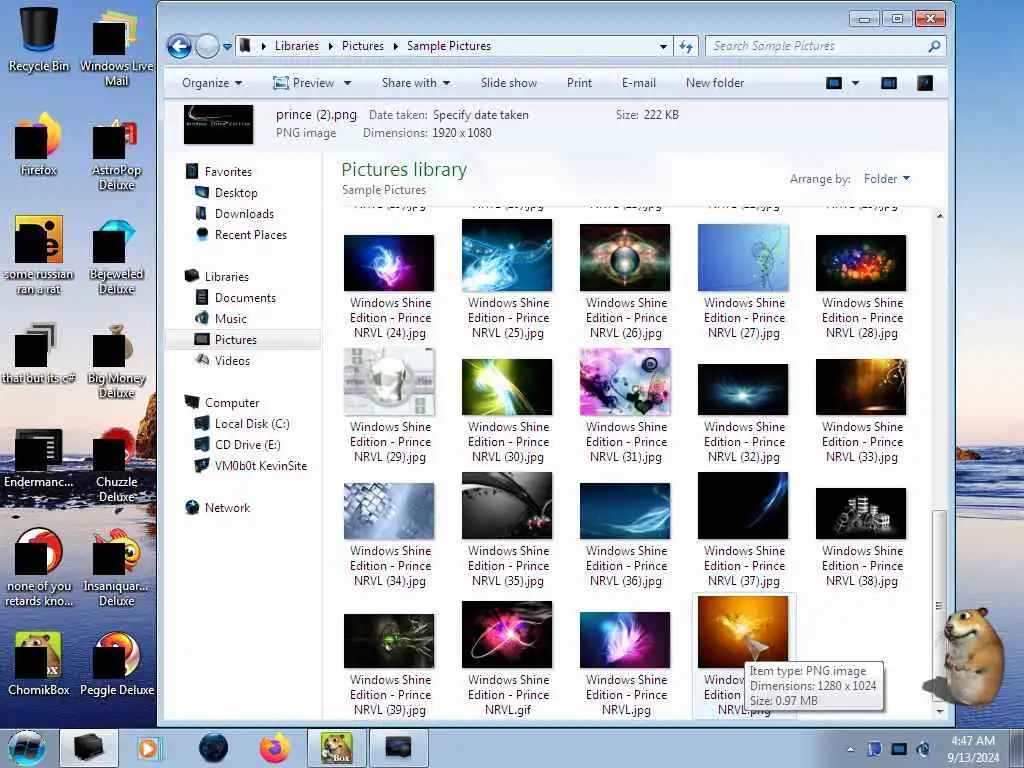Open ChomikBox desktop icon

38,664
